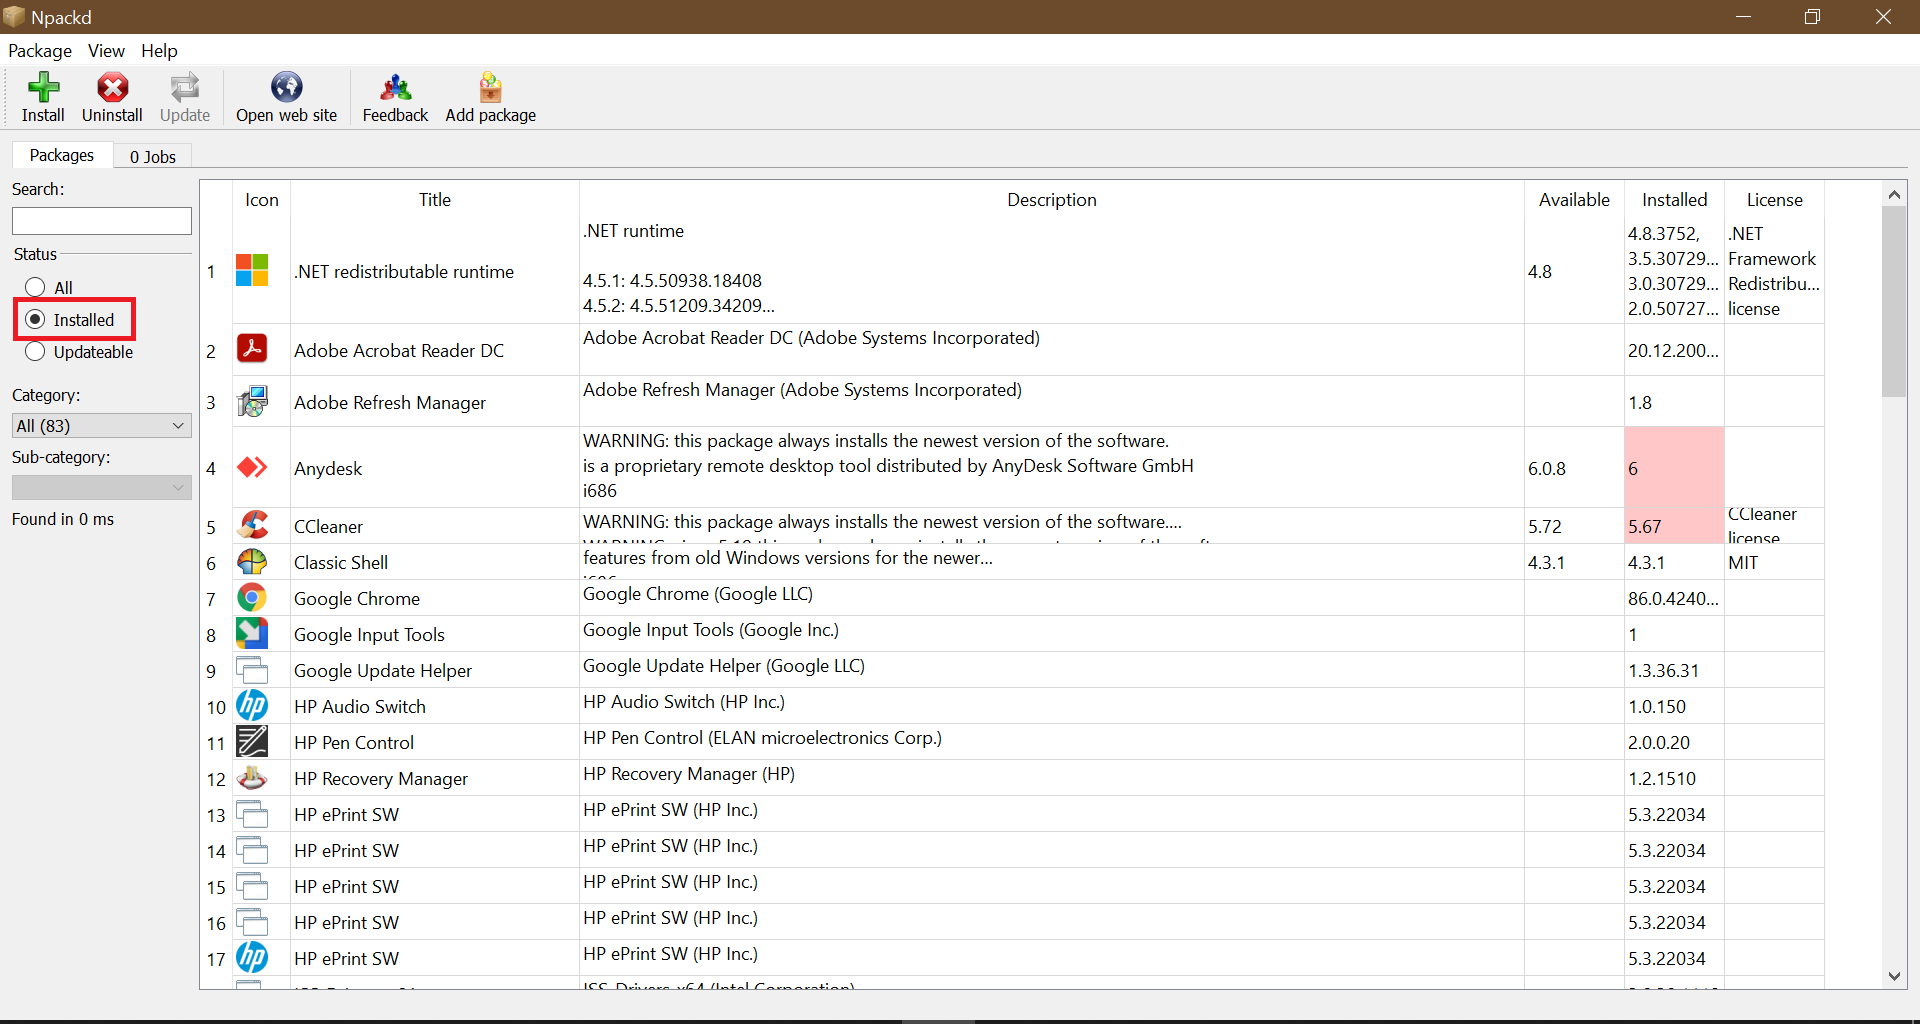Select the Installed status radio button
The image size is (1920, 1024).
pyautogui.click(x=36, y=319)
